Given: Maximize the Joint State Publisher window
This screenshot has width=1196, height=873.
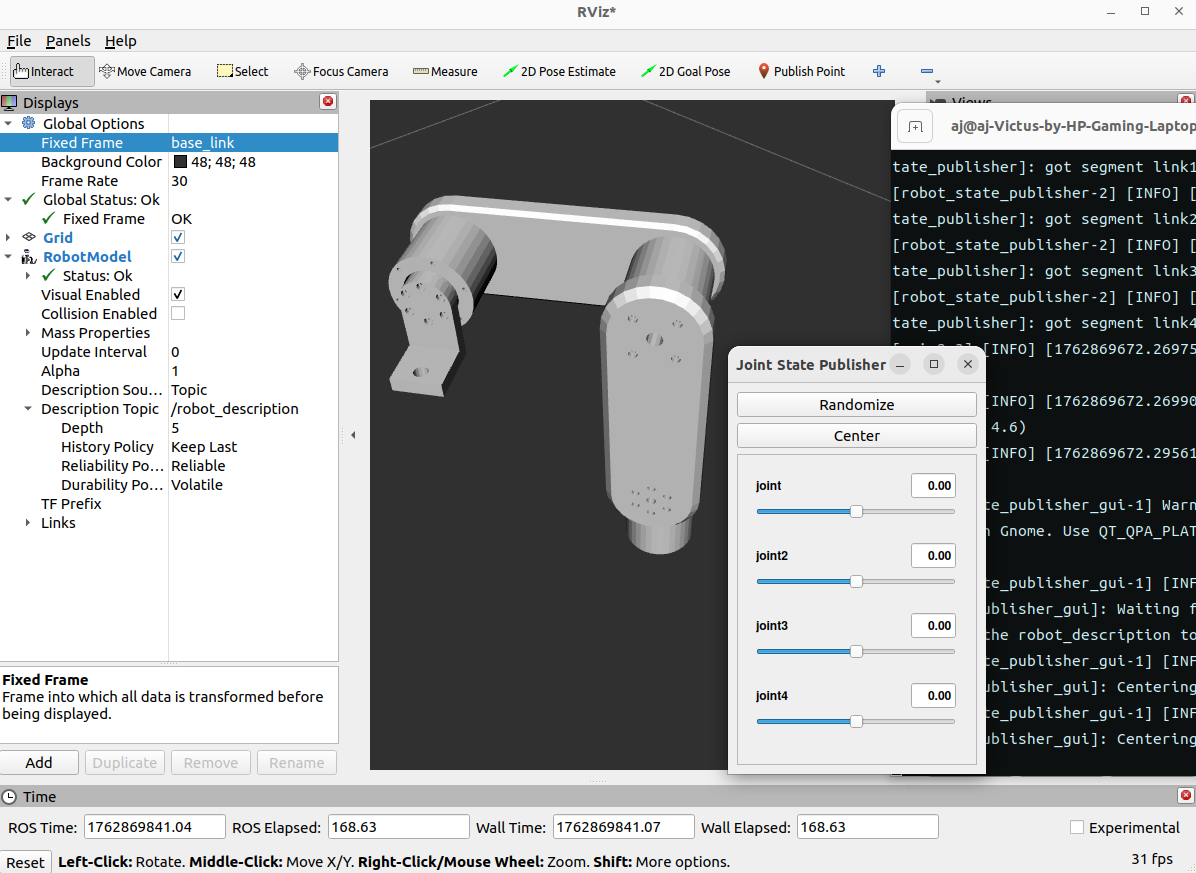Looking at the screenshot, I should (934, 364).
